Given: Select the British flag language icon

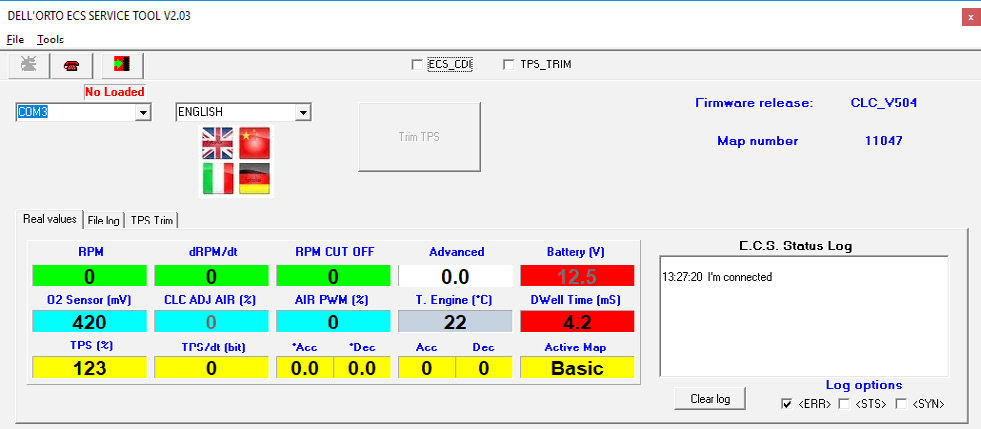Looking at the screenshot, I should click(x=218, y=143).
